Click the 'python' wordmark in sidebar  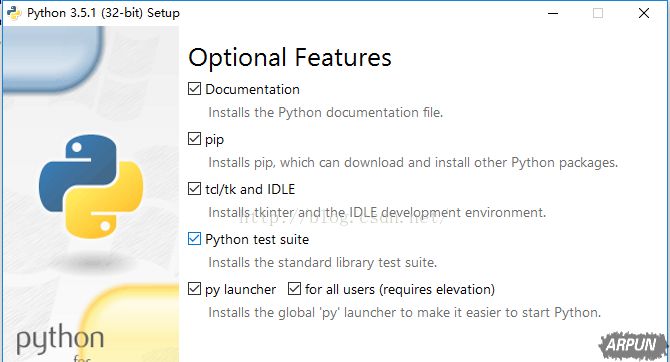click(x=60, y=339)
